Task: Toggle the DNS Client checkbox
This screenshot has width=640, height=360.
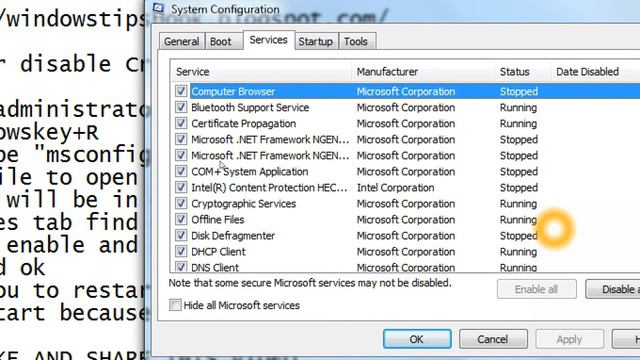Action: (x=181, y=267)
